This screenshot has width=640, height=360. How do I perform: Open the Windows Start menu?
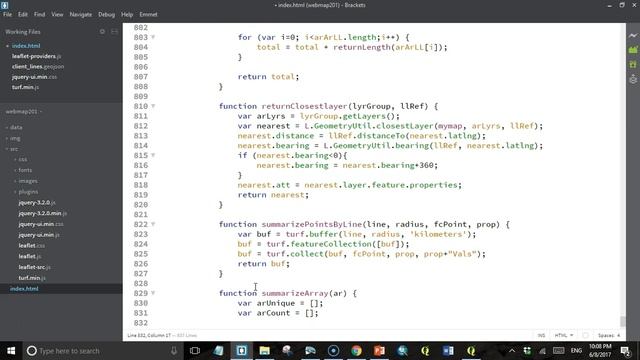pyautogui.click(x=11, y=351)
